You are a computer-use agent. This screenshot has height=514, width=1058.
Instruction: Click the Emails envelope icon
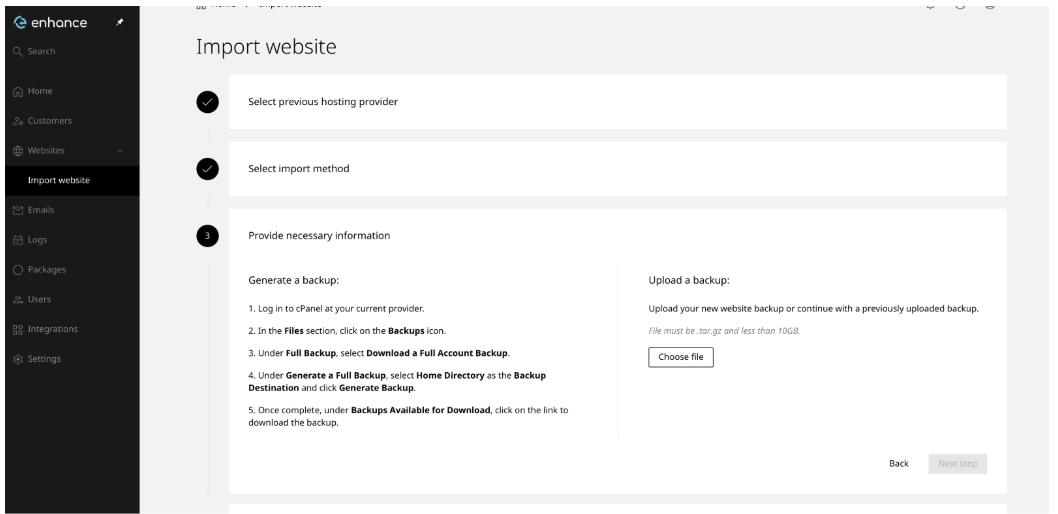18,210
